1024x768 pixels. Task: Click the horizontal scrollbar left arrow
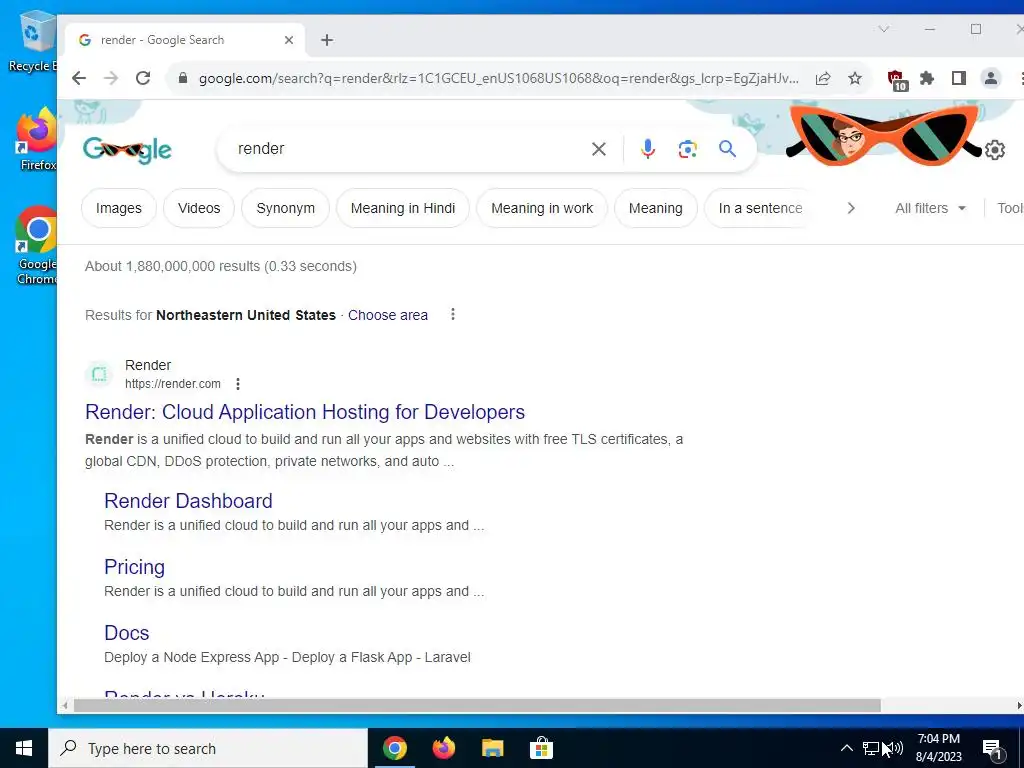click(x=65, y=705)
